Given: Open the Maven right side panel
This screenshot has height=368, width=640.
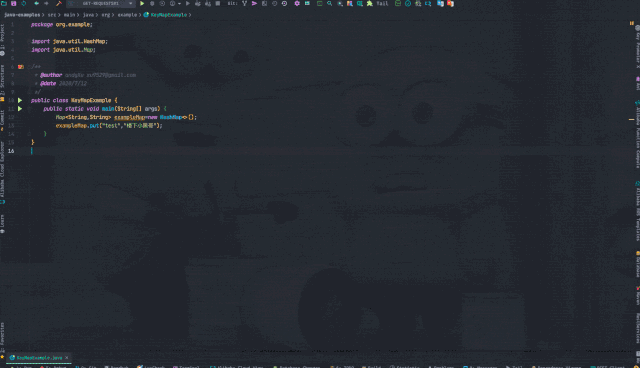Looking at the screenshot, I should (x=637, y=296).
